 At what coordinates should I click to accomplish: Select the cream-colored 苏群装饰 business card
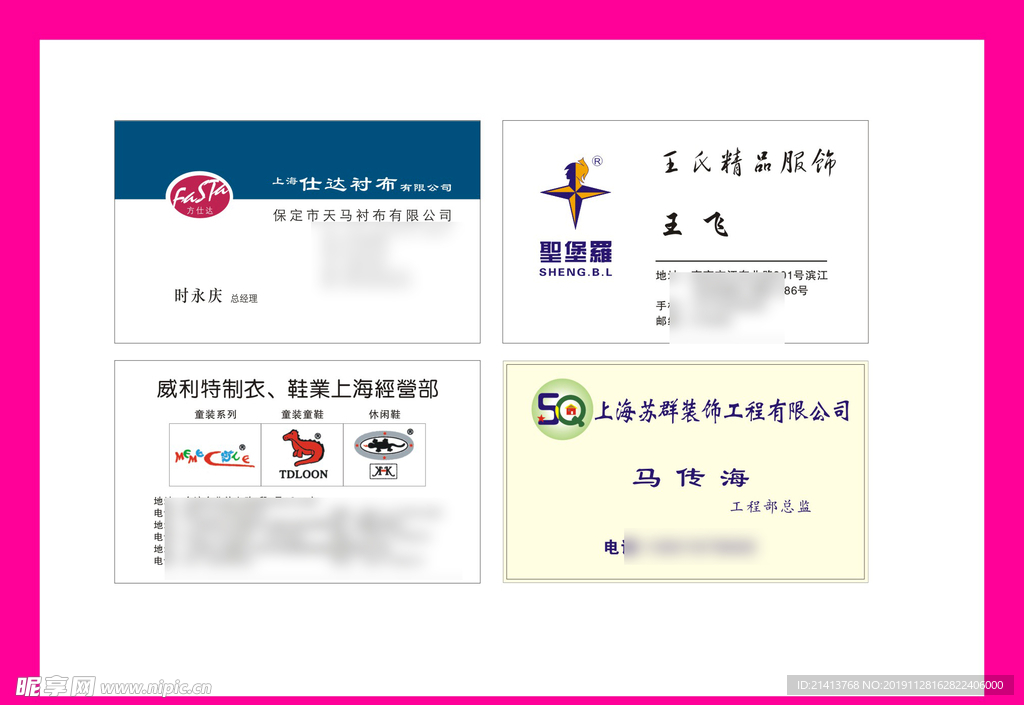[685, 471]
